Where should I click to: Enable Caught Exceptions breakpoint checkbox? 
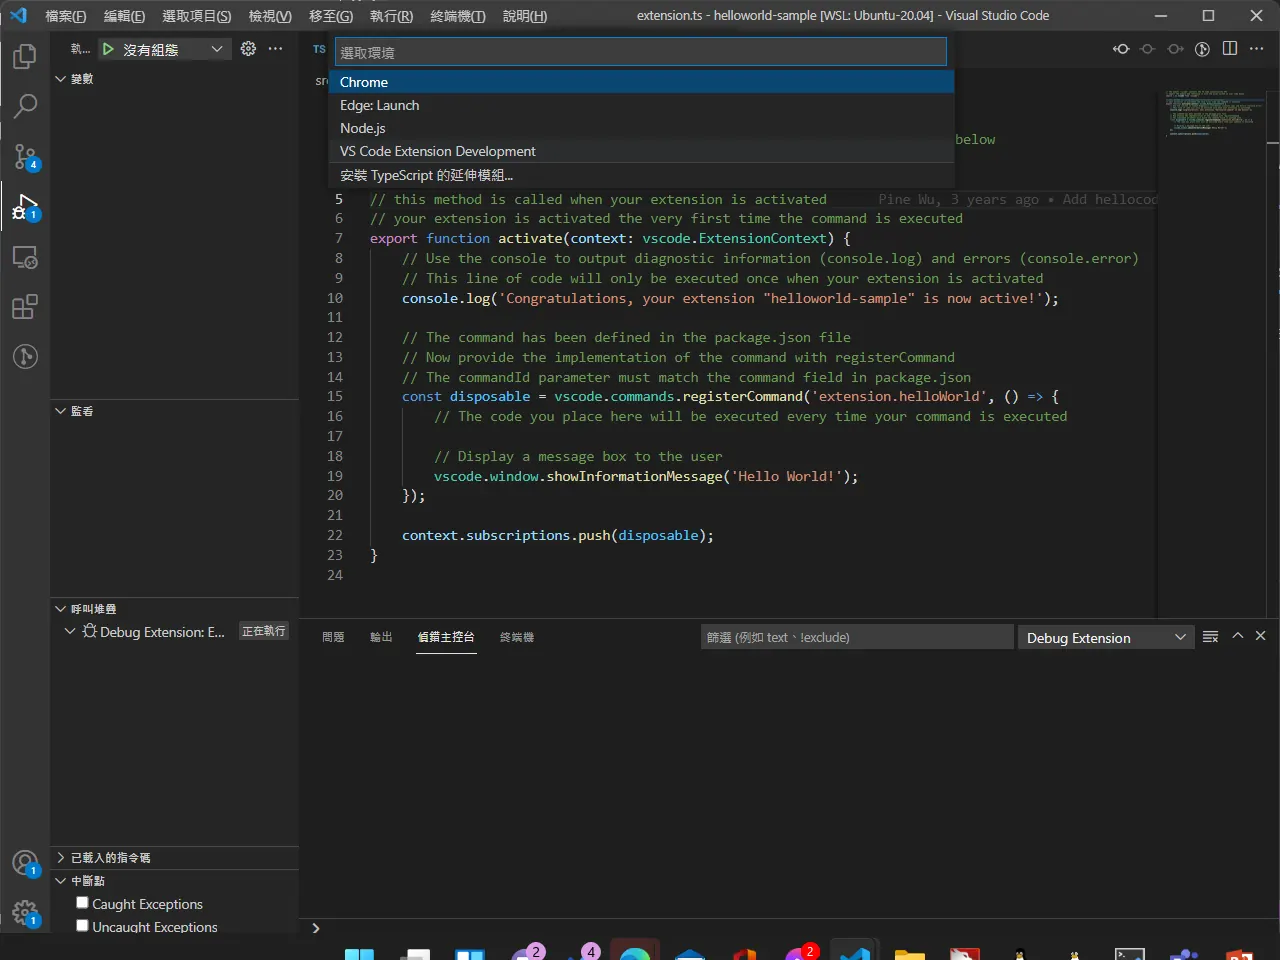pos(83,903)
